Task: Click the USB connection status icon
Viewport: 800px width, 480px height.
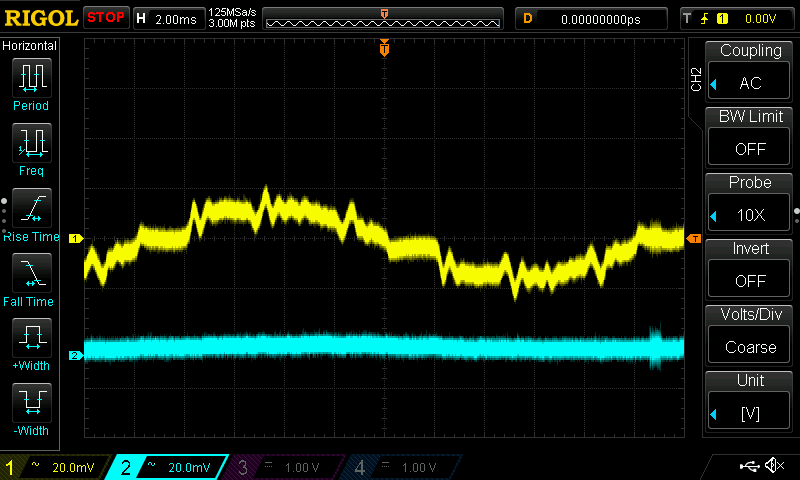Action: (x=749, y=465)
